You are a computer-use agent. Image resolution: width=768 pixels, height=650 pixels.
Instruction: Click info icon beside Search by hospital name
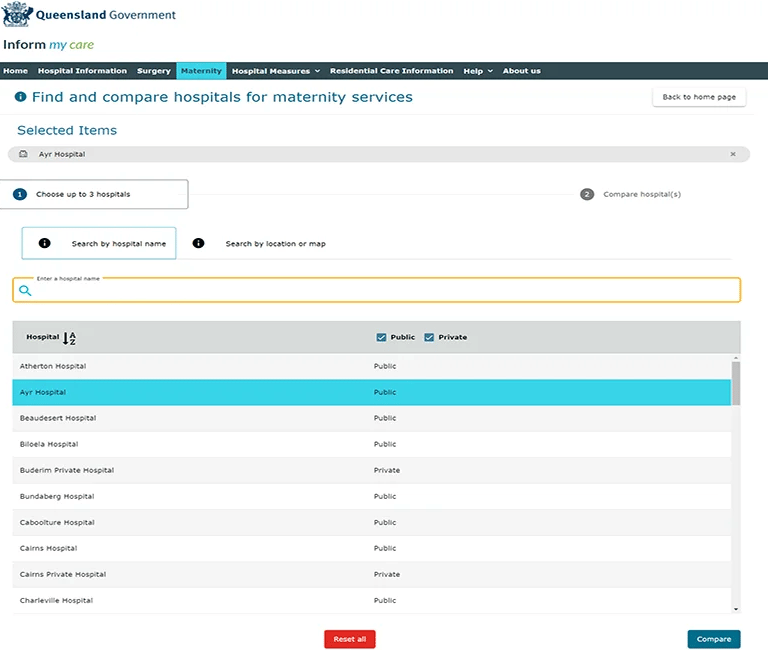tap(45, 243)
